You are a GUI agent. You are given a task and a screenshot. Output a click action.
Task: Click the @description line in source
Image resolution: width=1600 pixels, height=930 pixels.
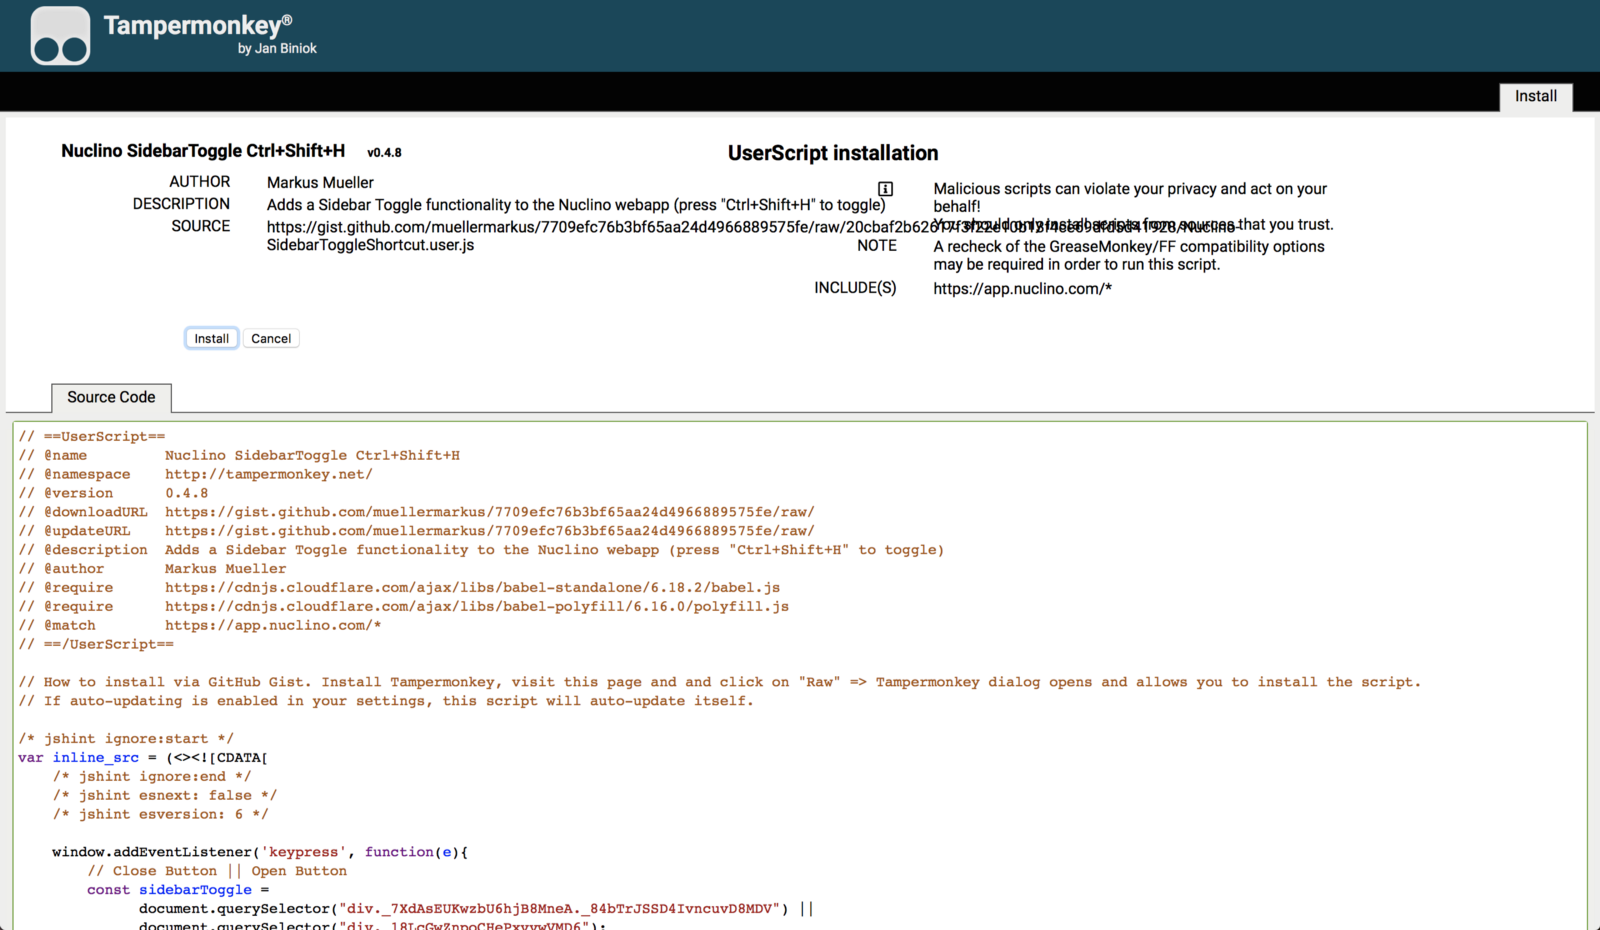481,550
